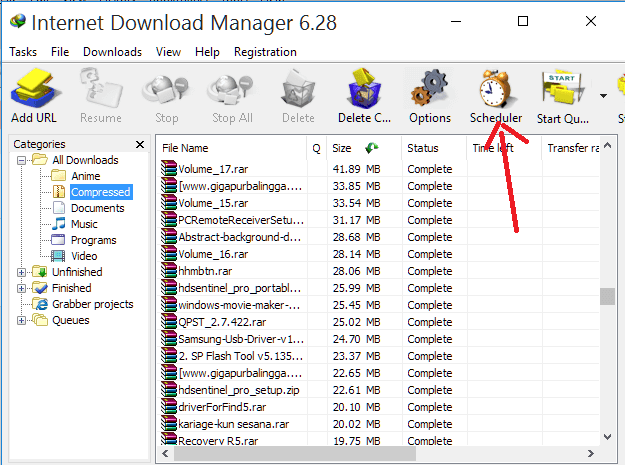The image size is (625, 465).
Task: Click the scroll down arrow of file list
Action: (x=607, y=437)
